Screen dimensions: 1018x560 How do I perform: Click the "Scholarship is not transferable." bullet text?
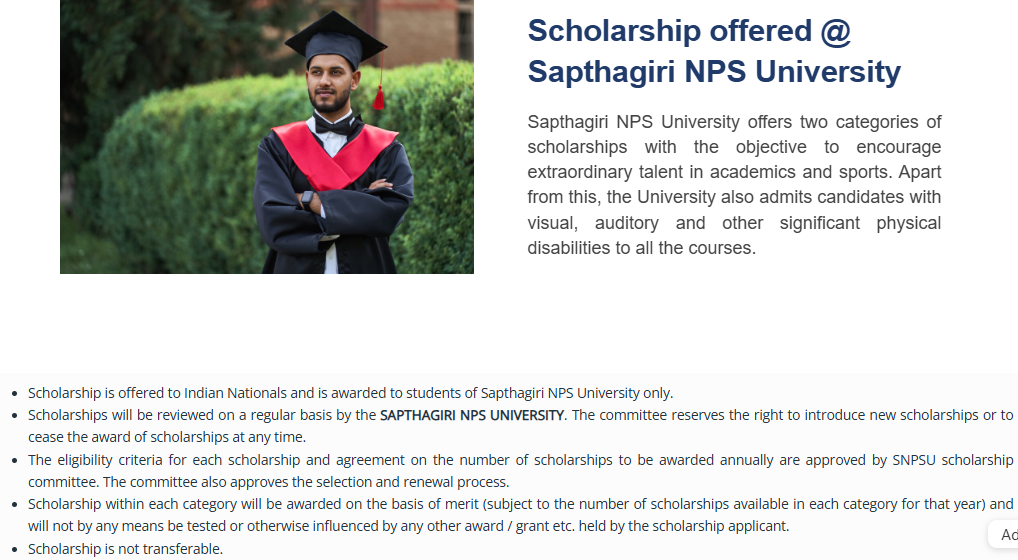pos(125,549)
